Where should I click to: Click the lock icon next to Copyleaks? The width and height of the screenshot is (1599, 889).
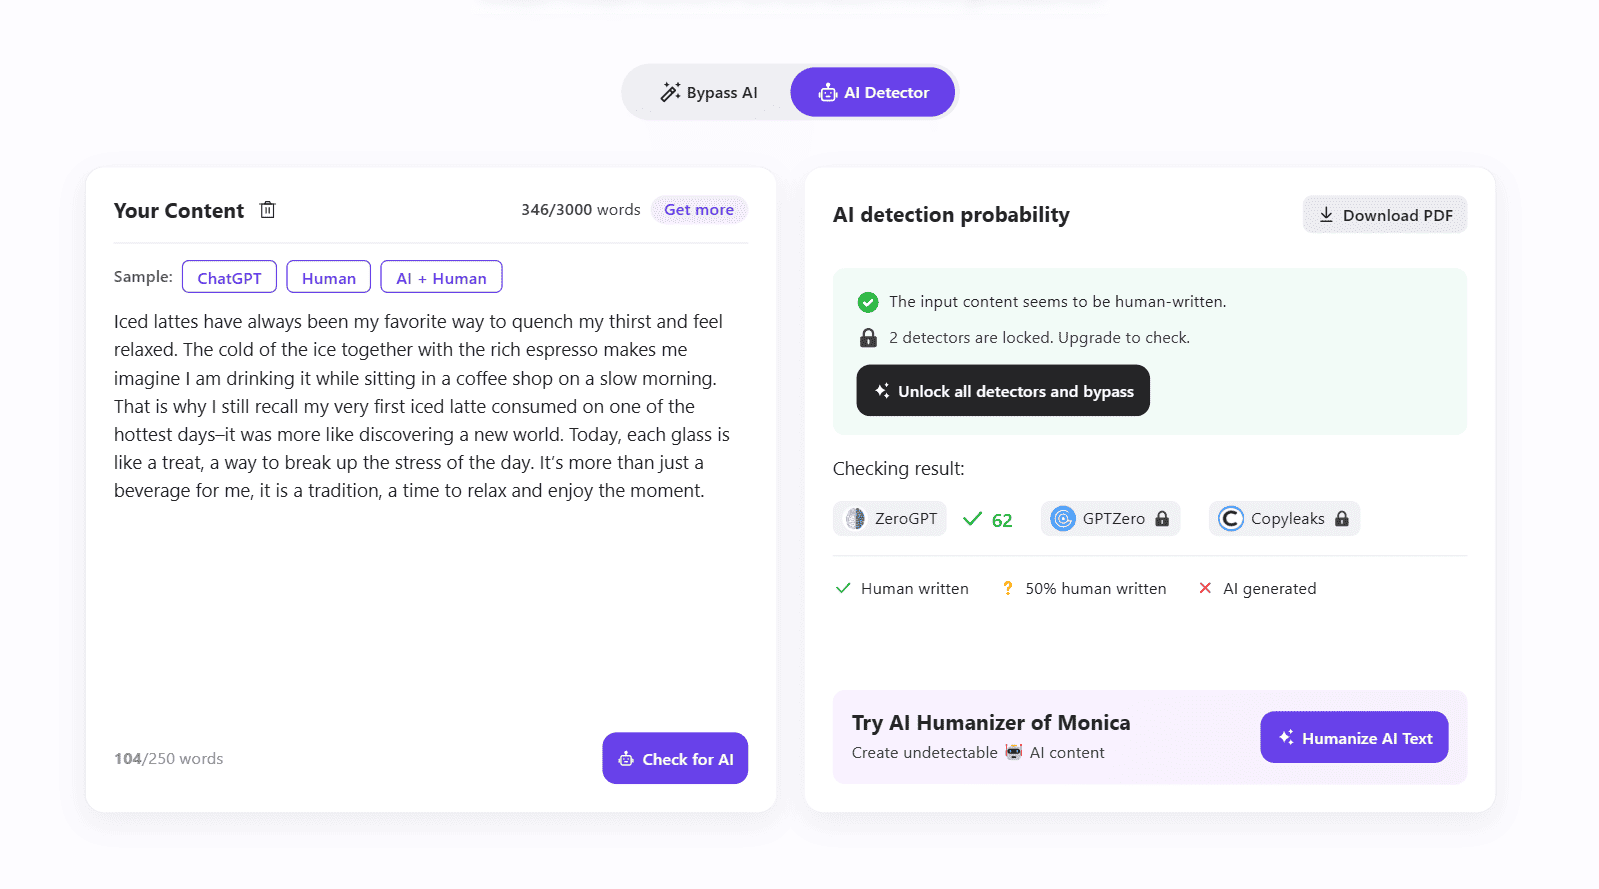pyautogui.click(x=1342, y=519)
